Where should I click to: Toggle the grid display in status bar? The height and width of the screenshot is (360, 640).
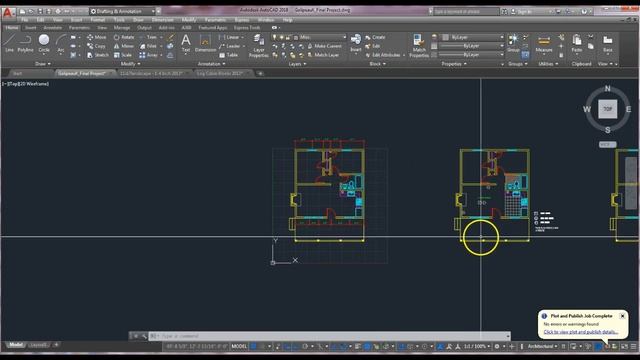pyautogui.click(x=253, y=347)
